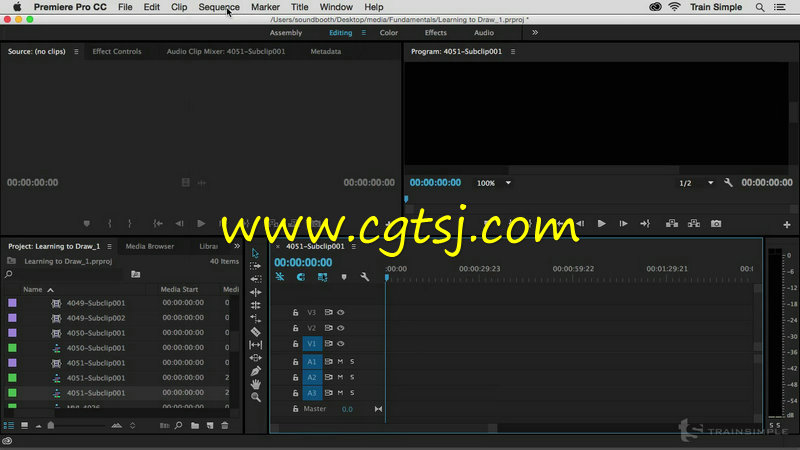800x450 pixels.
Task: Switch Project panel to icon view
Action: point(24,426)
